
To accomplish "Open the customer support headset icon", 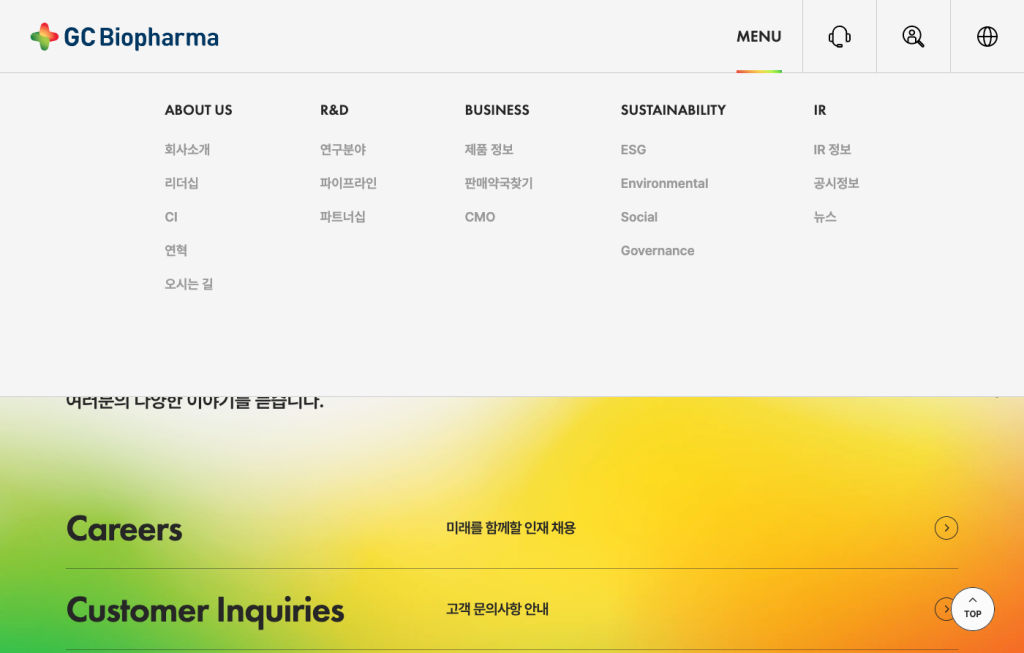I will pyautogui.click(x=839, y=37).
